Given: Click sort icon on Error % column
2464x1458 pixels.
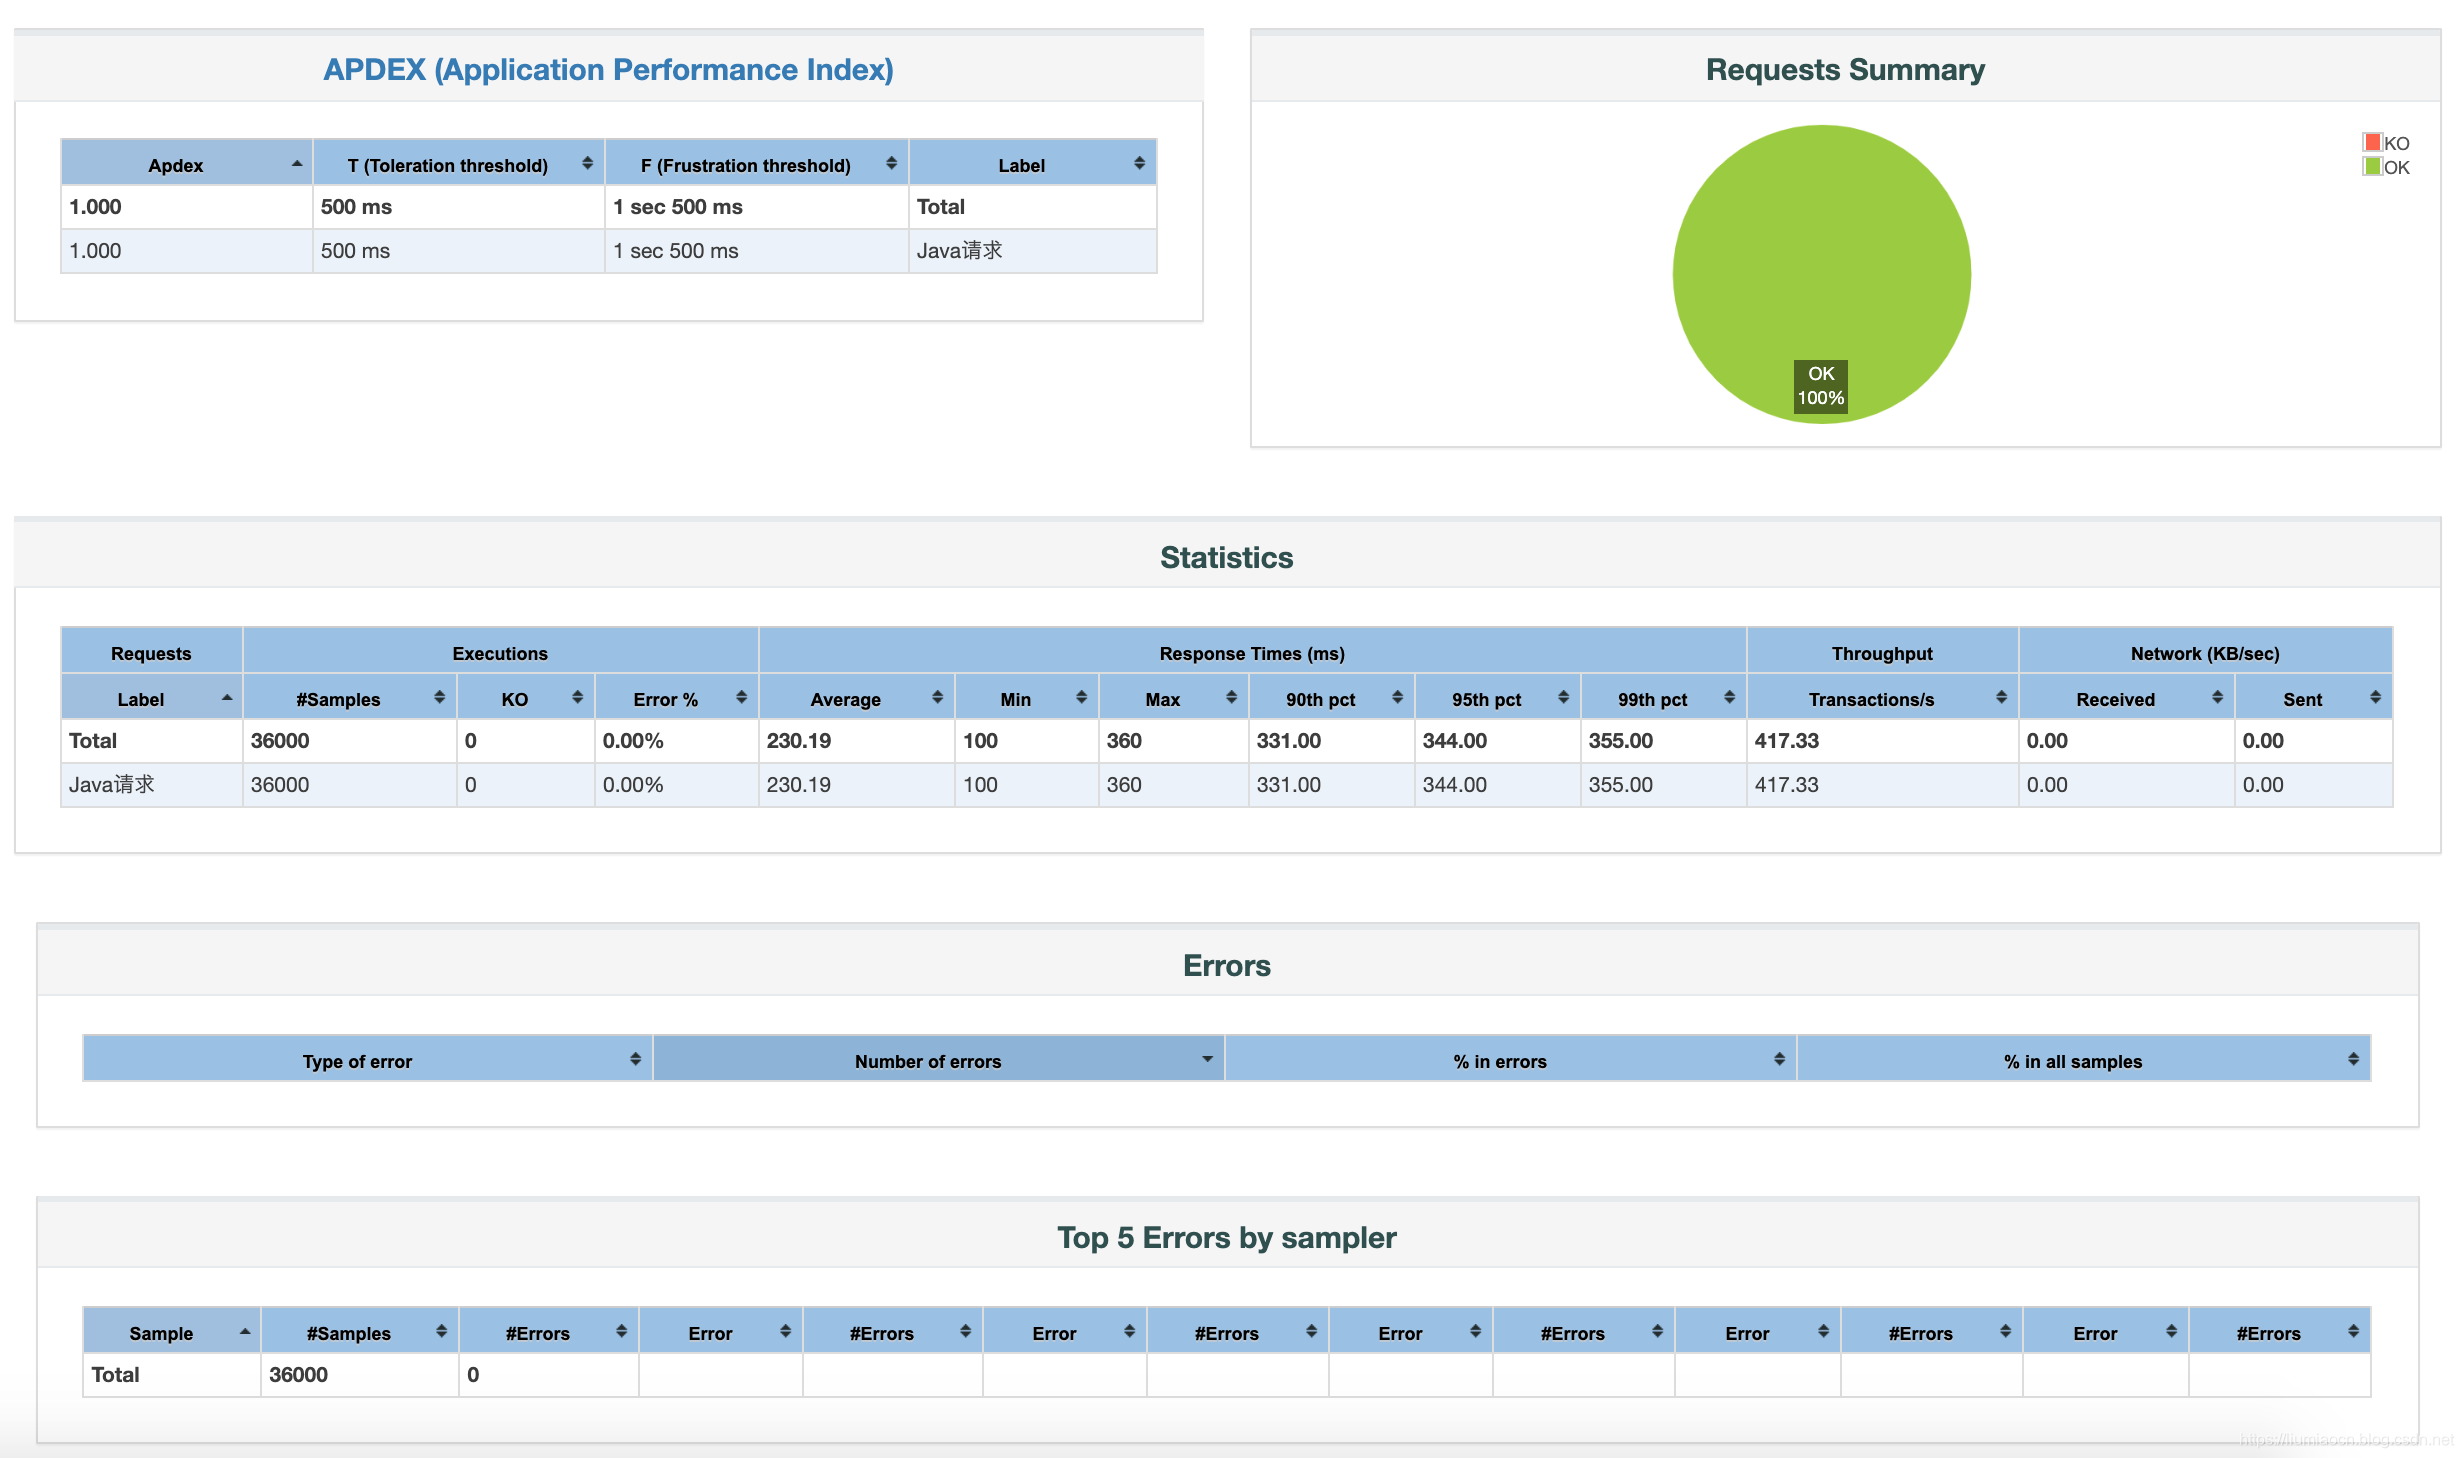Looking at the screenshot, I should [x=741, y=697].
